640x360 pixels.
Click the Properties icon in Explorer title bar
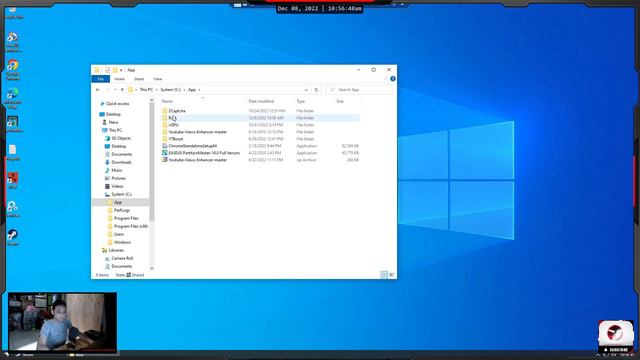pos(107,70)
